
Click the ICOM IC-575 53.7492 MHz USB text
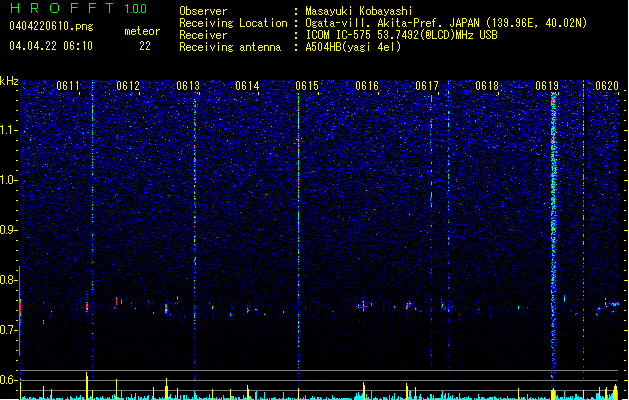[402, 35]
